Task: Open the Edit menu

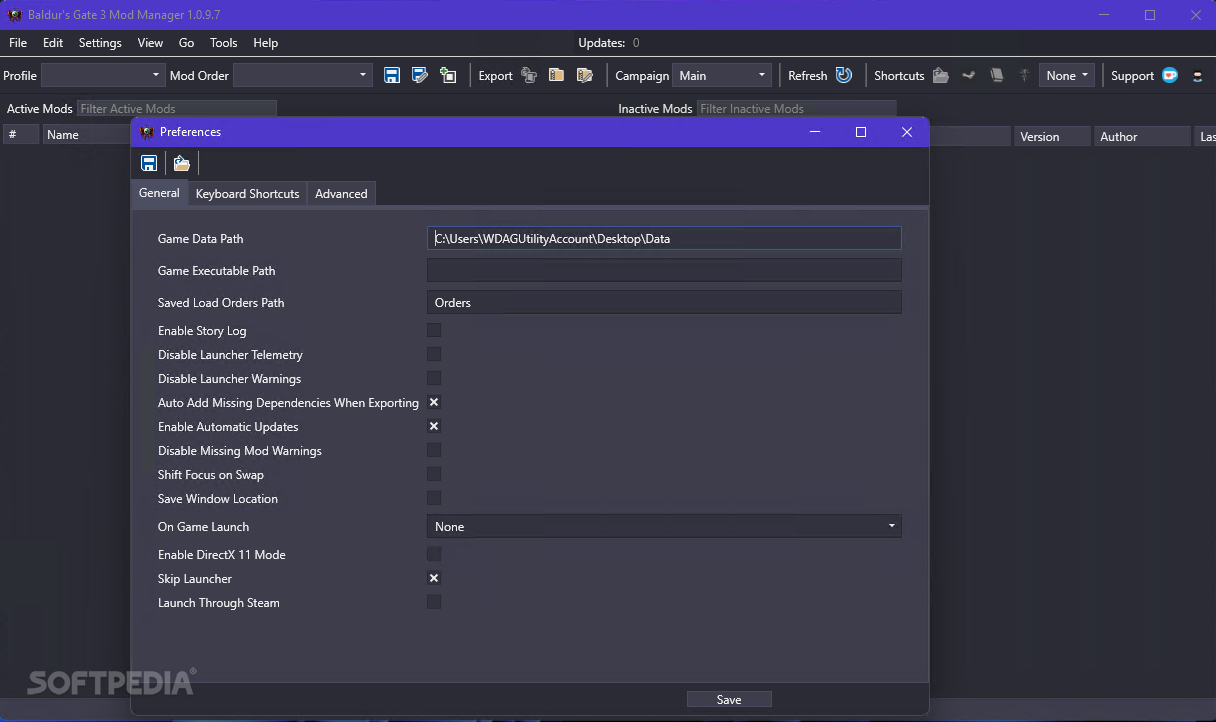Action: 53,43
